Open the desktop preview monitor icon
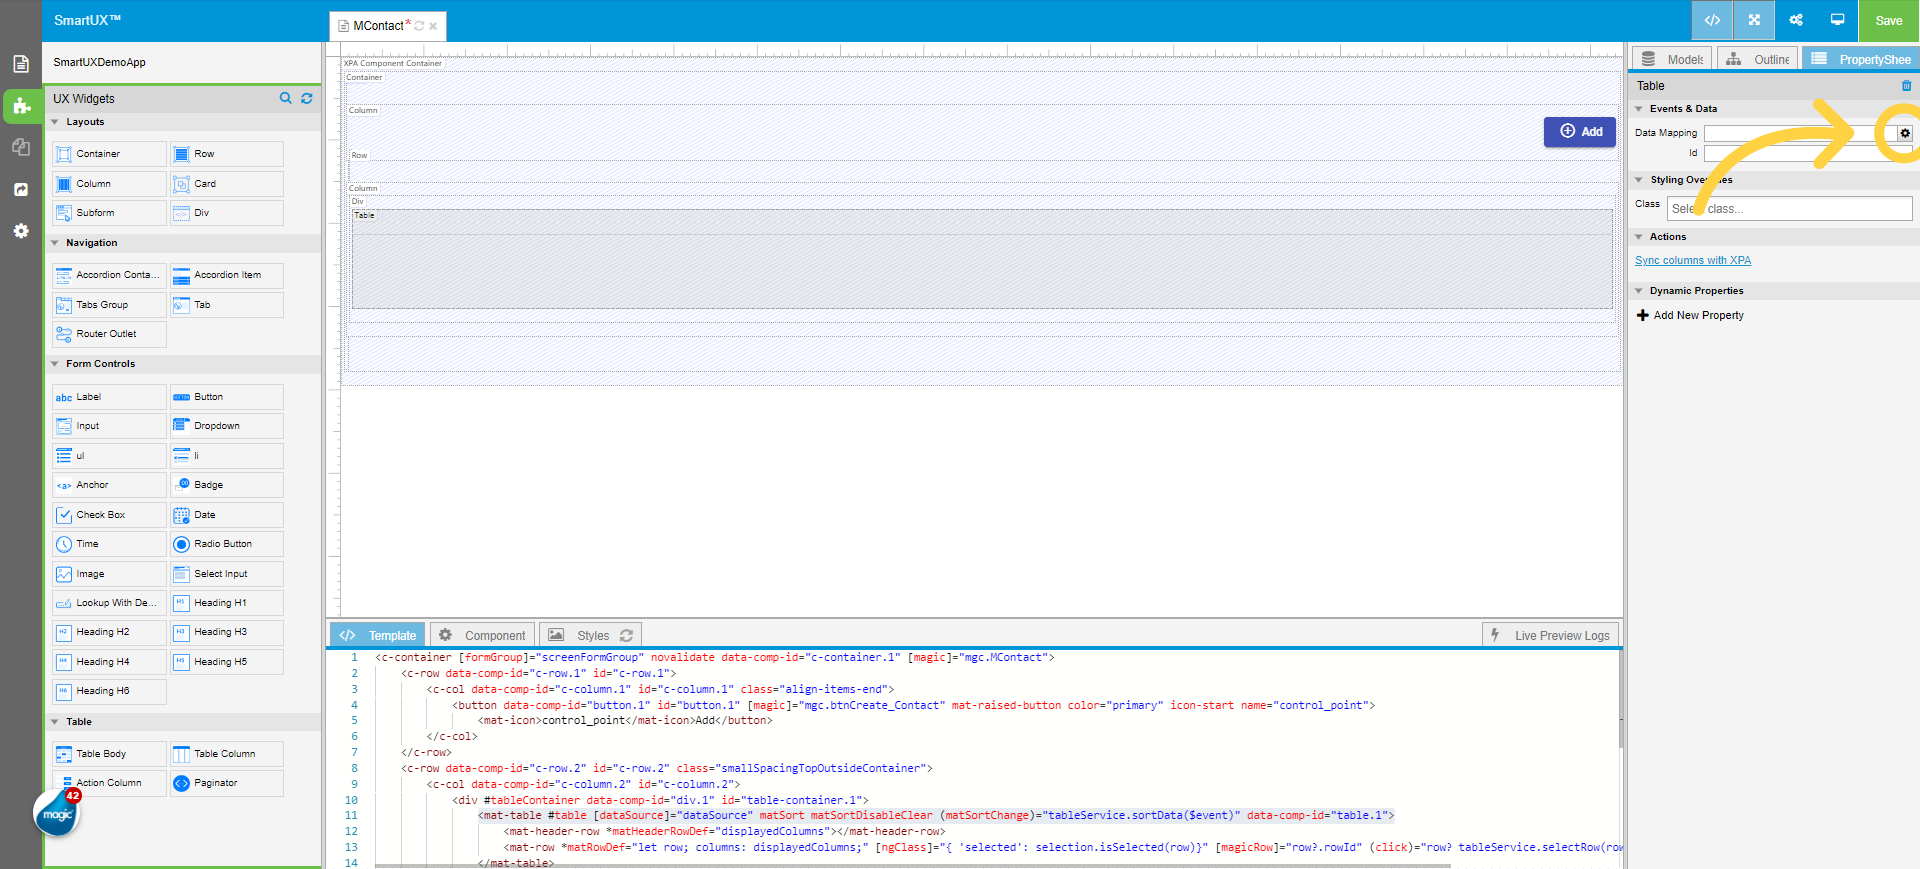 pos(1837,20)
